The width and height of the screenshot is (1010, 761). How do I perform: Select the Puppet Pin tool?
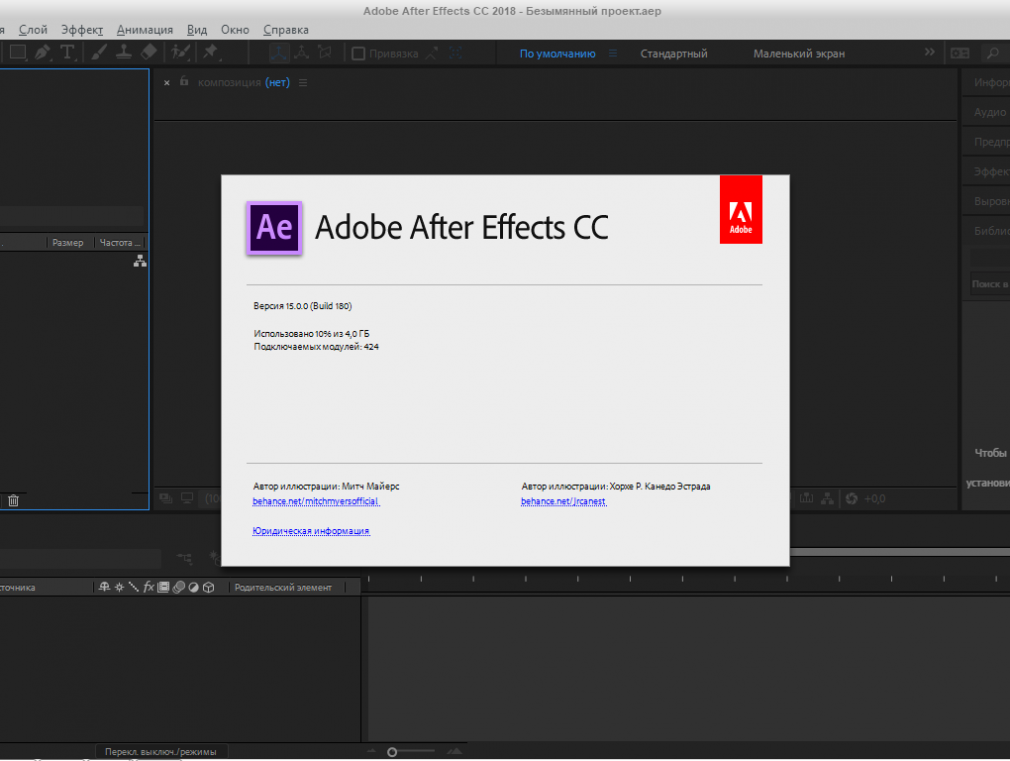click(211, 53)
